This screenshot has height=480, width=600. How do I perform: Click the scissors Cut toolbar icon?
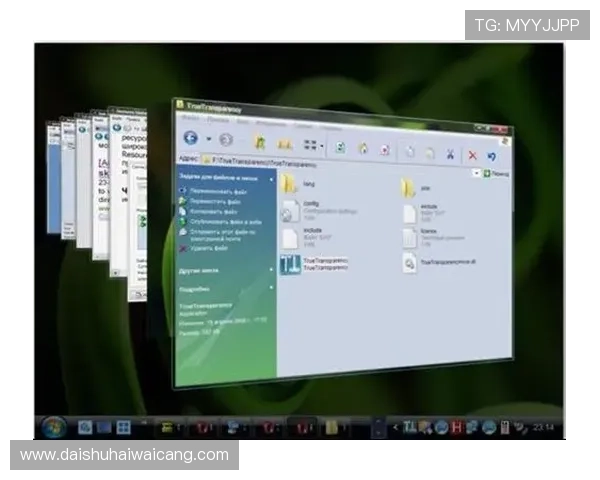pyautogui.click(x=451, y=154)
